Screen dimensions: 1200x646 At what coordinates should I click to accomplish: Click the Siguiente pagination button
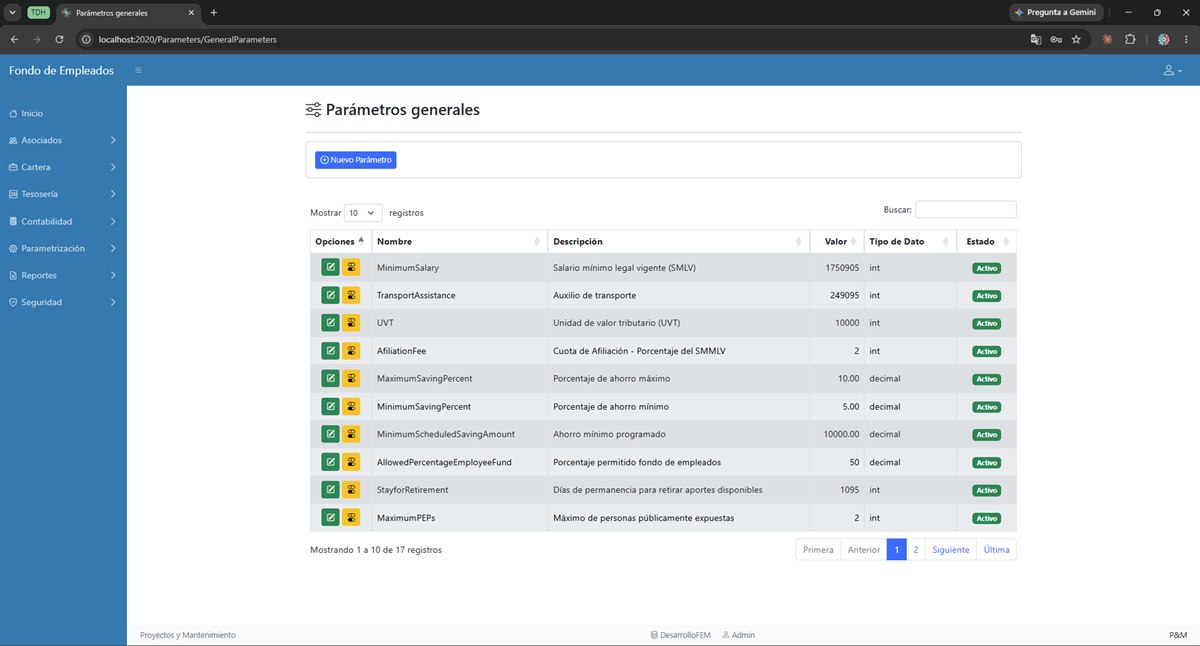951,550
